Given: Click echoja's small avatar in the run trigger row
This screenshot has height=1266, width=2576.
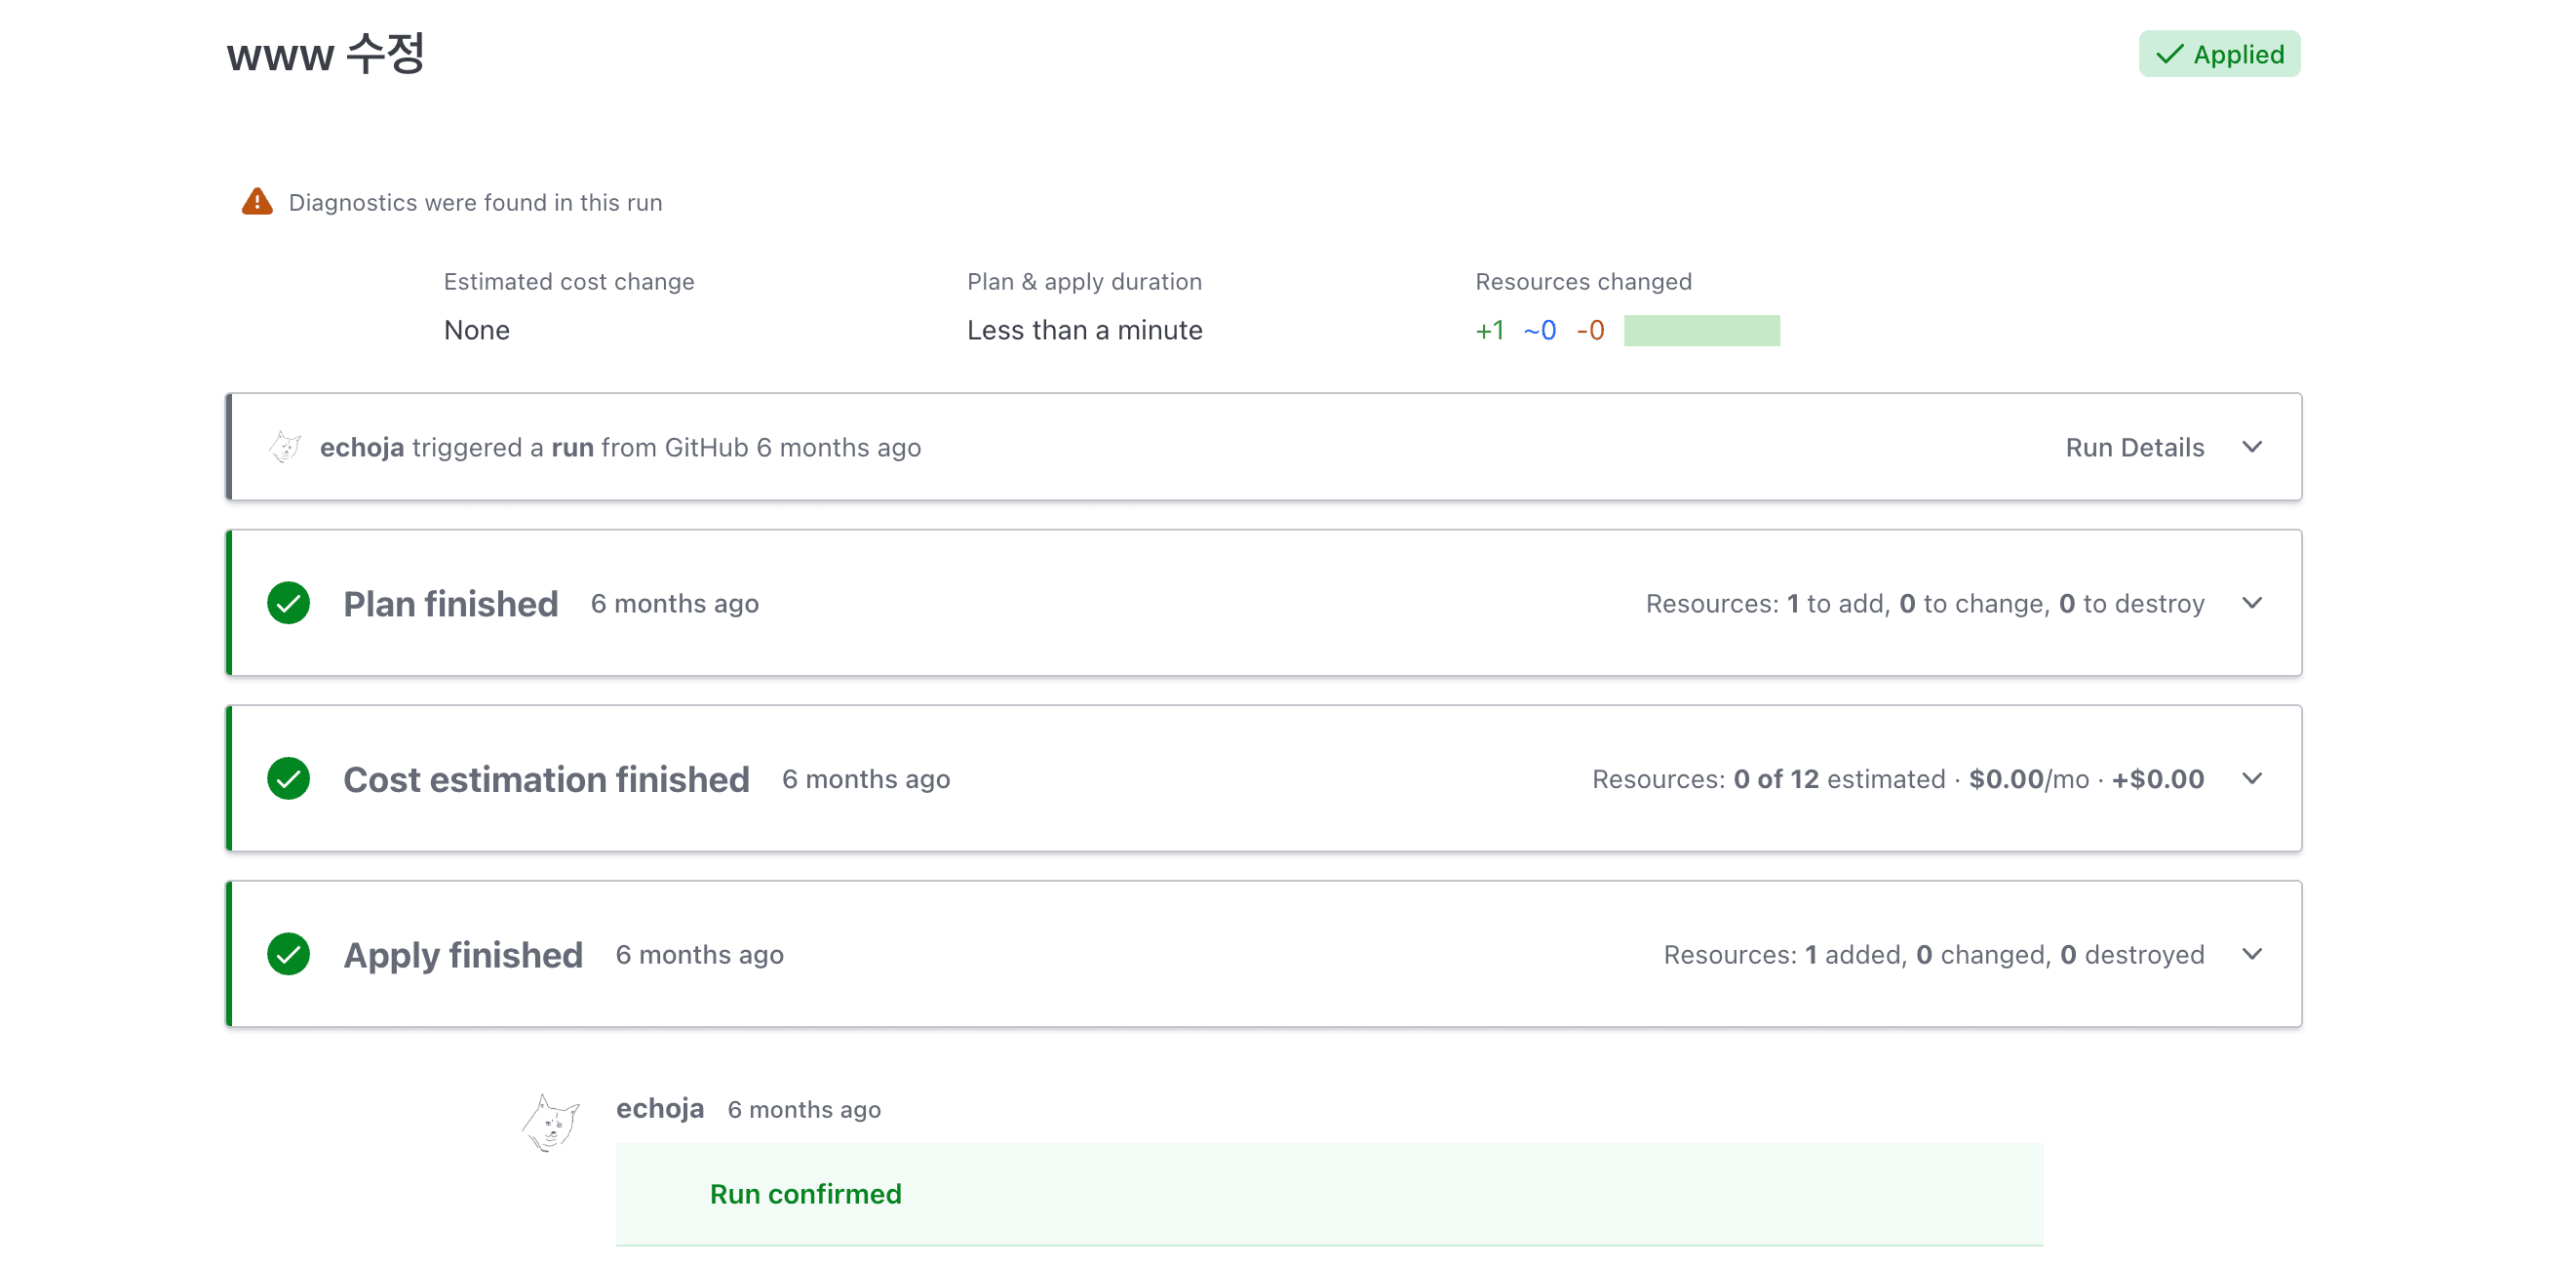Looking at the screenshot, I should click(285, 447).
